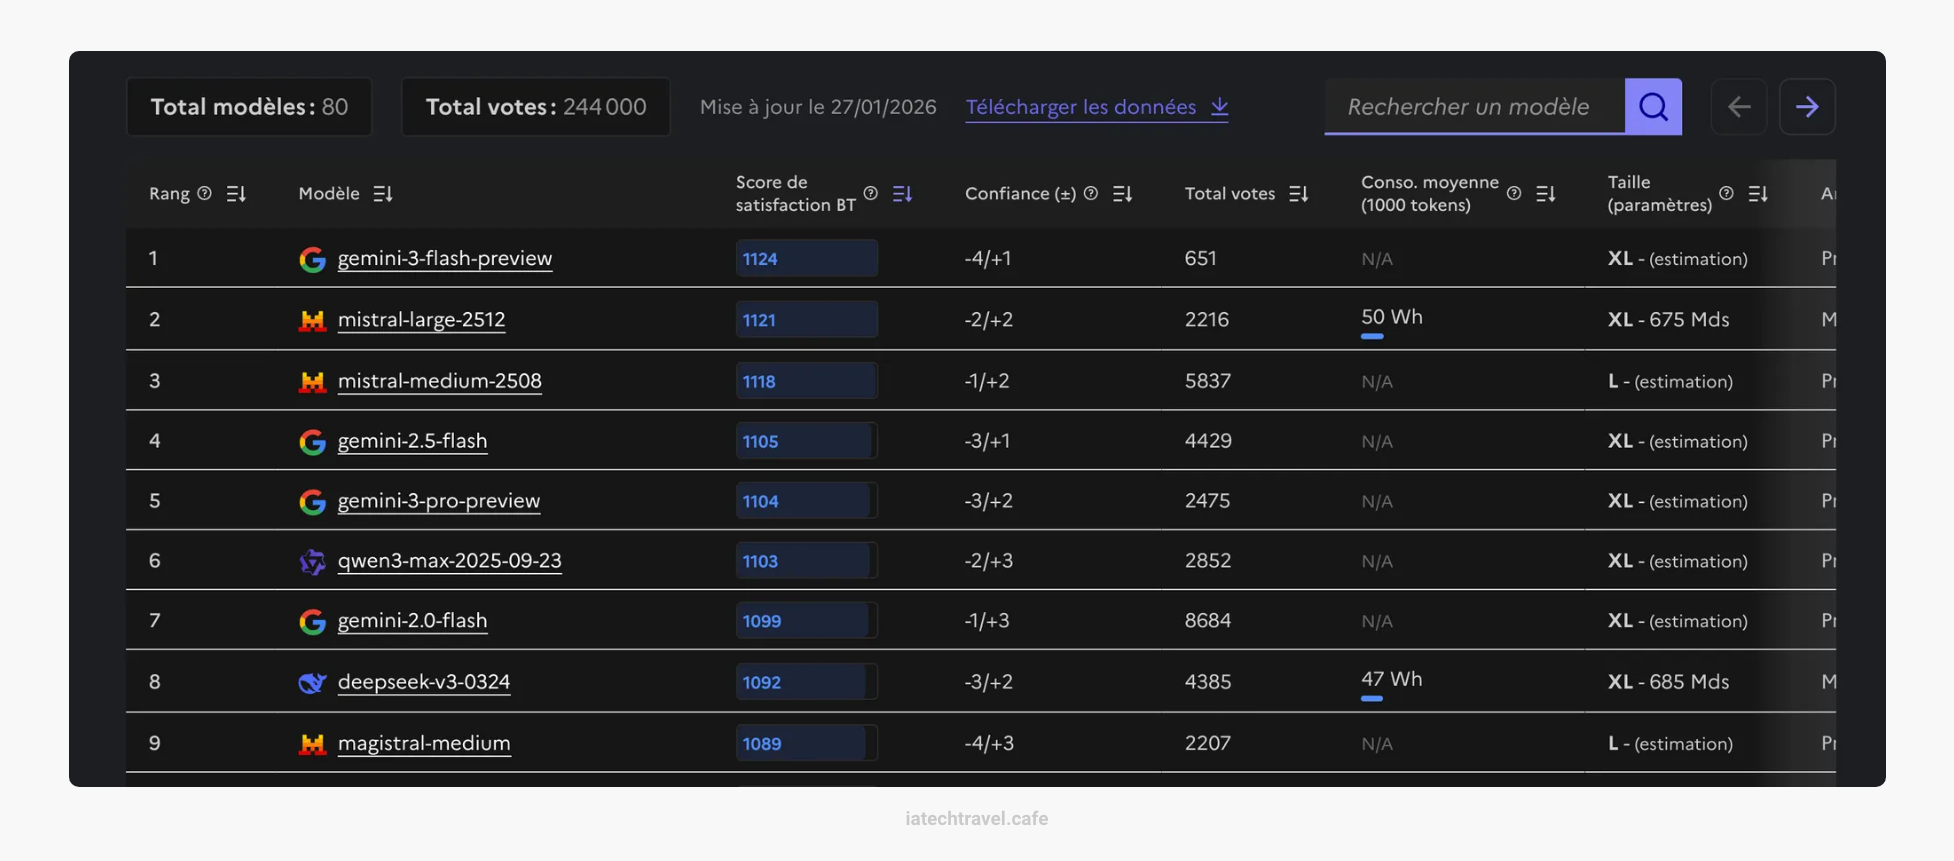1954x861 pixels.
Task: Click Télécharger les données link
Action: 1096,107
